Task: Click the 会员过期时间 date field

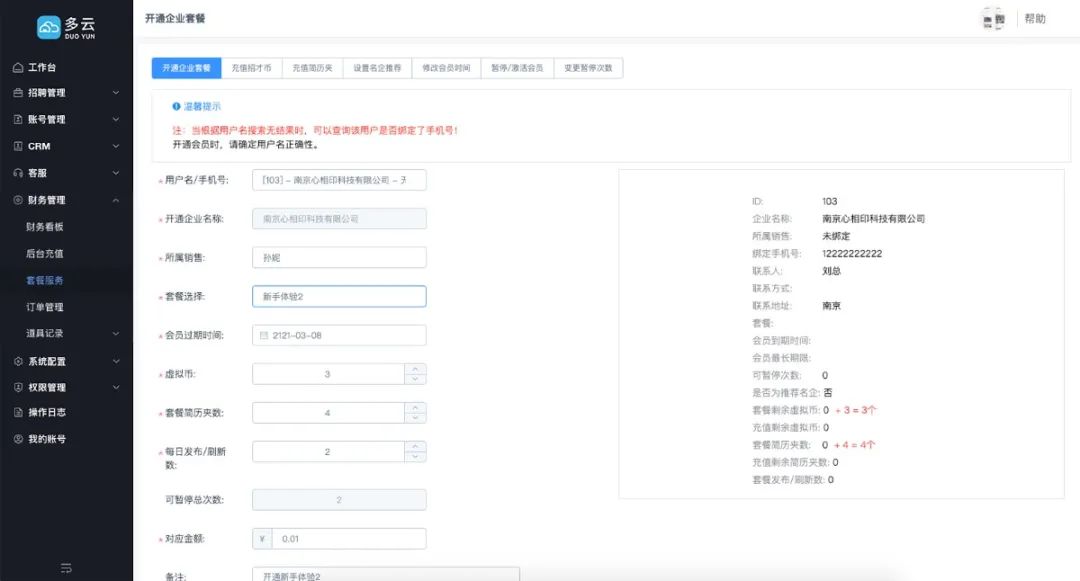Action: click(x=340, y=335)
